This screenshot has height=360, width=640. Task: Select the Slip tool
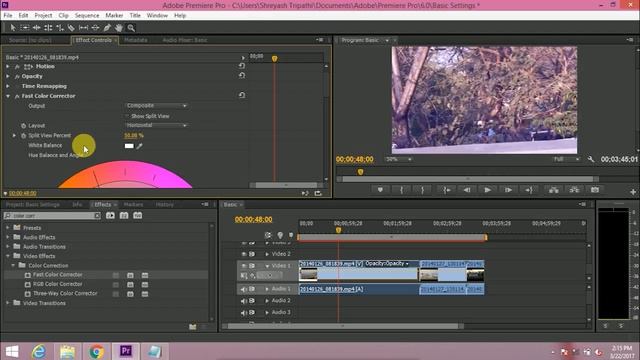83,28
